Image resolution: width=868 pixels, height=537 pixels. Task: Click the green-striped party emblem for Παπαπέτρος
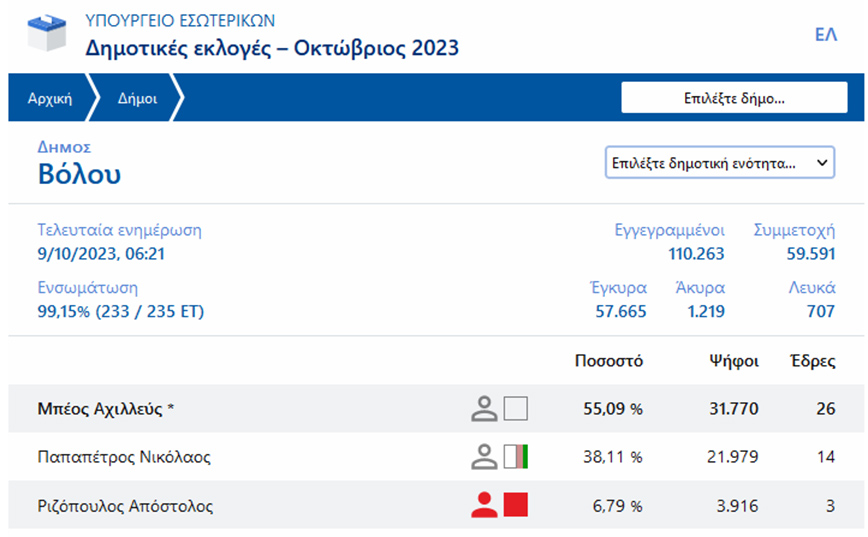515,457
